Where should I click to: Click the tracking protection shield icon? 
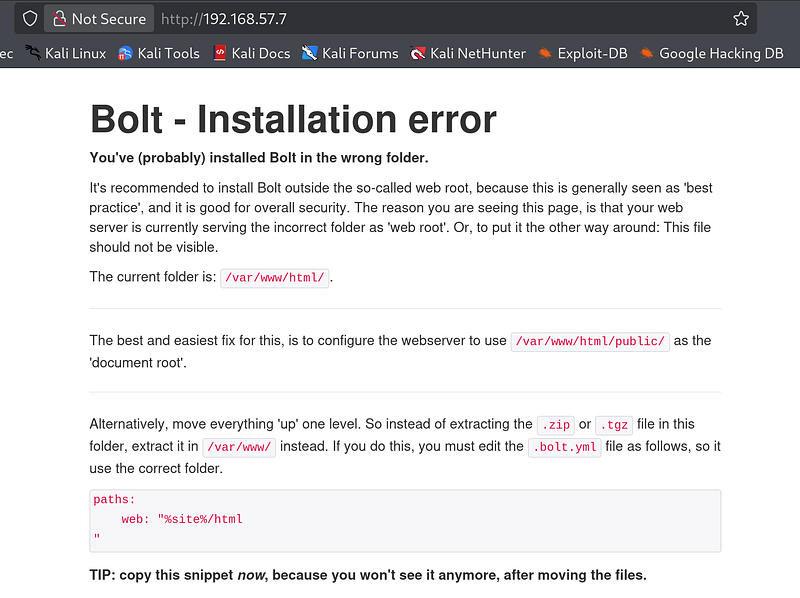(x=30, y=18)
